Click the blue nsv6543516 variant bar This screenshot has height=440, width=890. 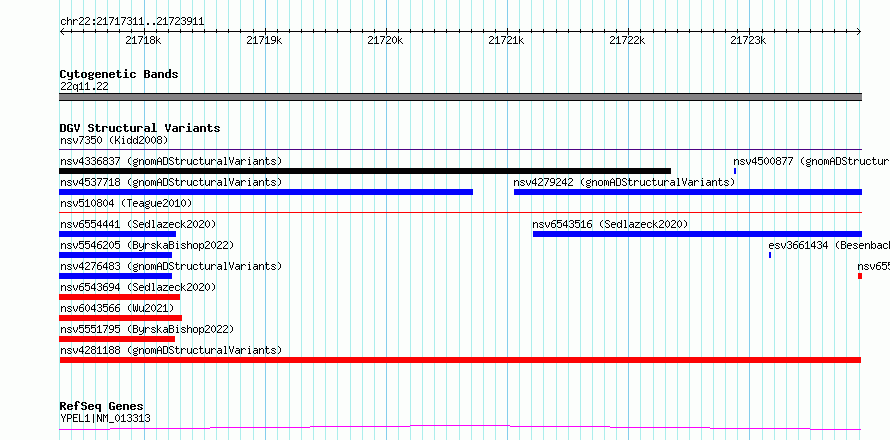coord(697,234)
